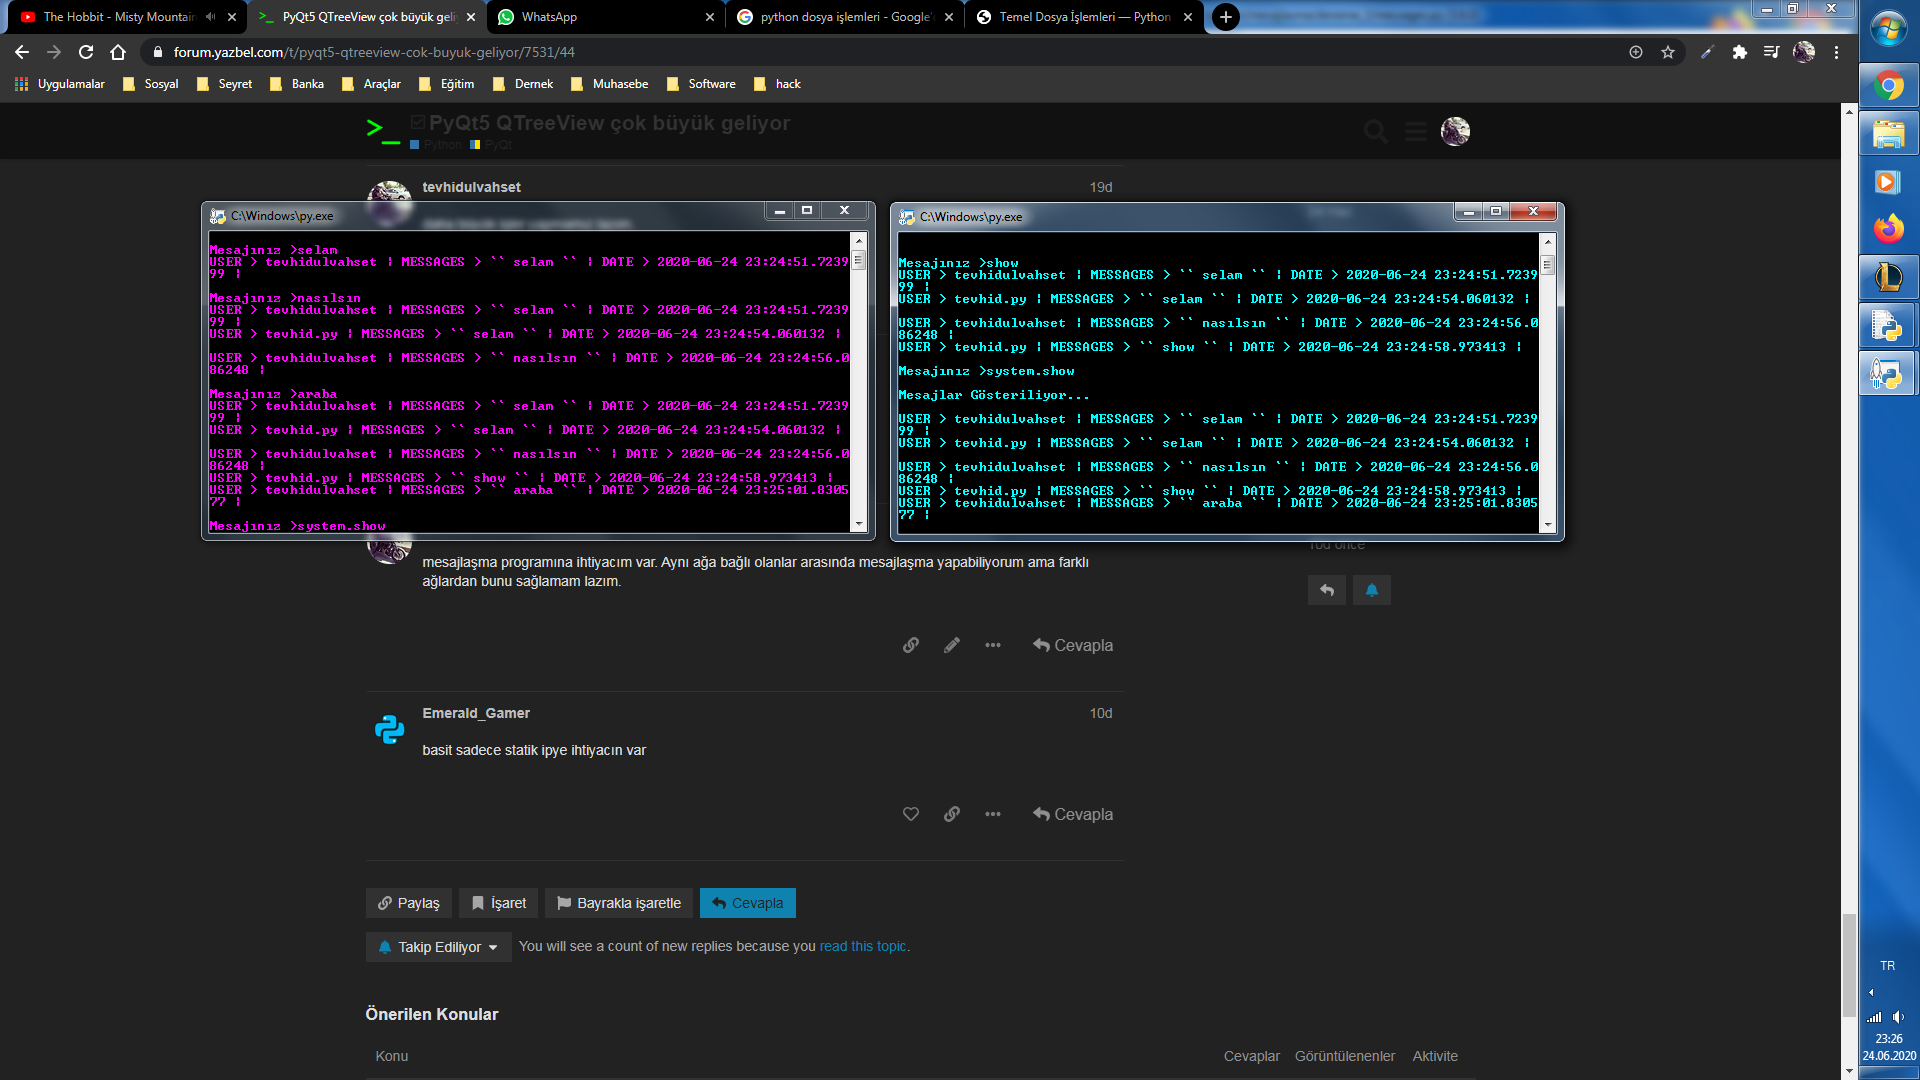Click the reply arrow button in timeline

[x=1326, y=590]
